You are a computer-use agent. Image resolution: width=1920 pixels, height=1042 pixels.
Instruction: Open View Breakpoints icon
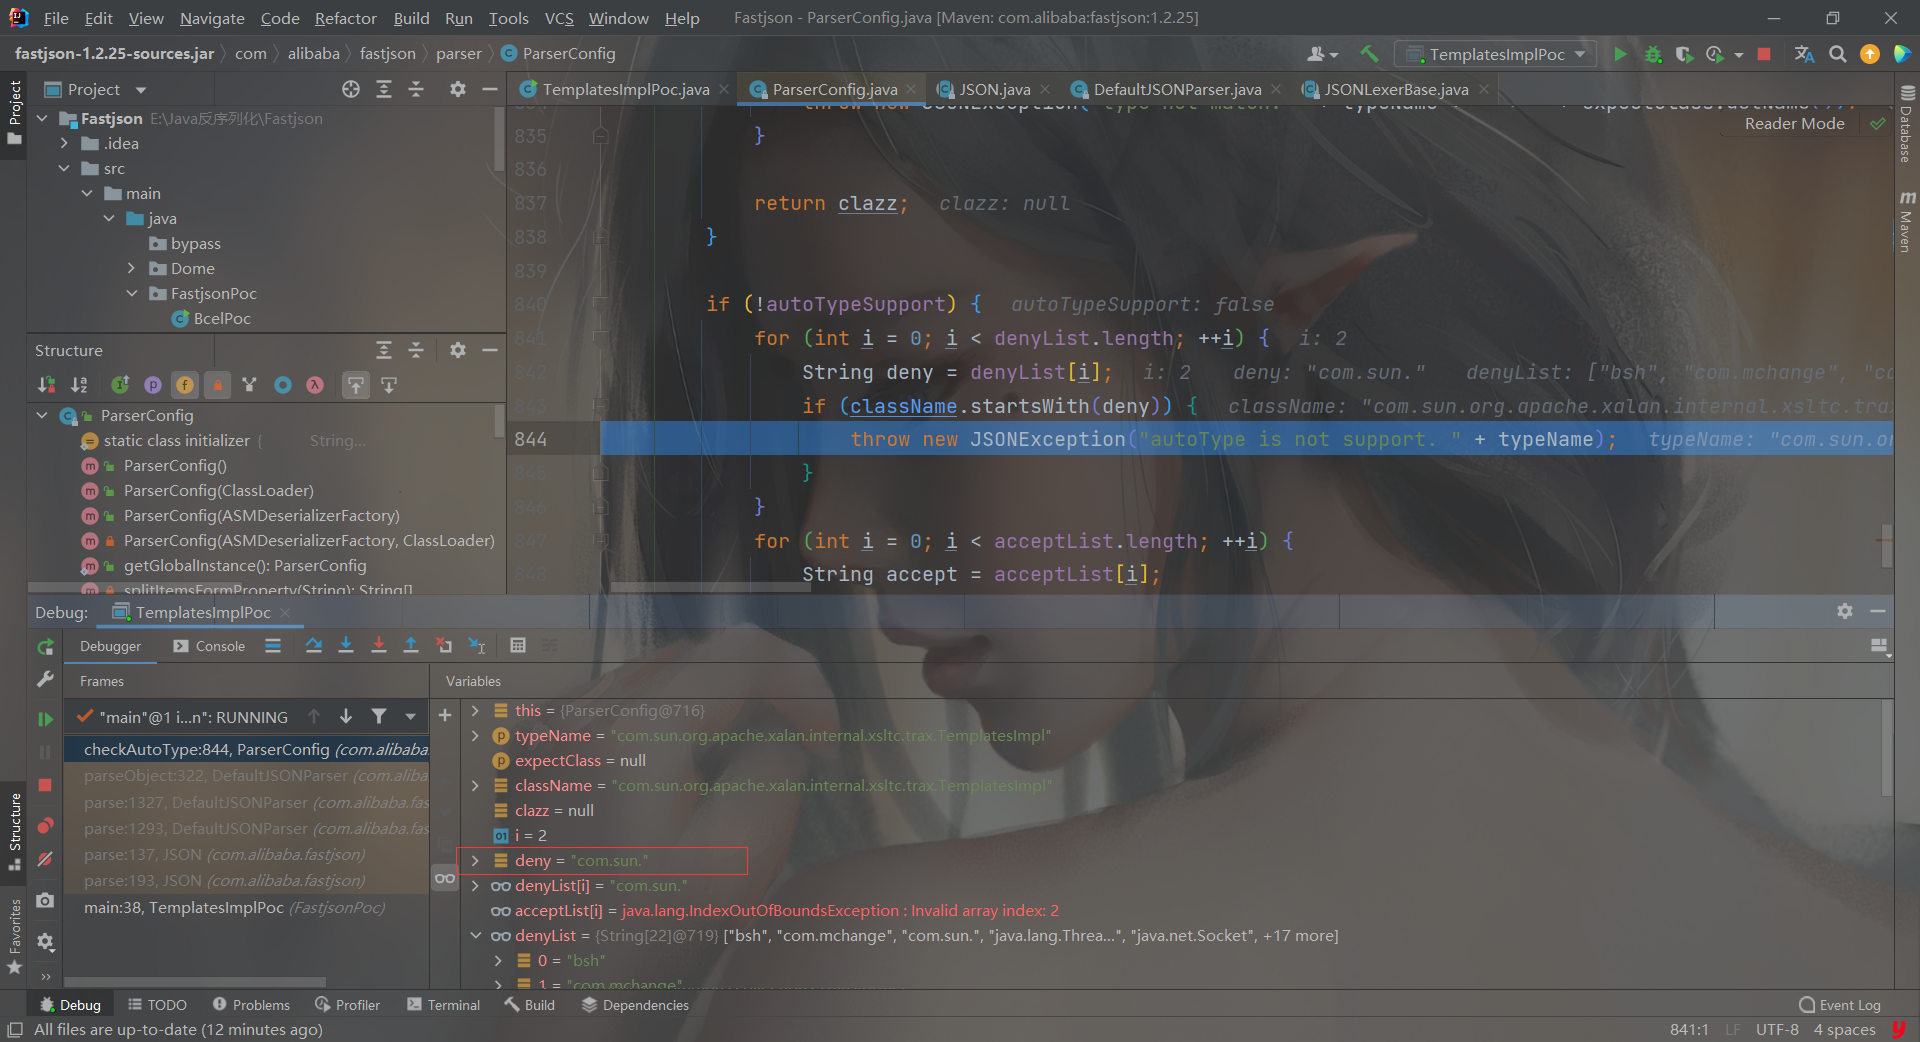tap(45, 826)
